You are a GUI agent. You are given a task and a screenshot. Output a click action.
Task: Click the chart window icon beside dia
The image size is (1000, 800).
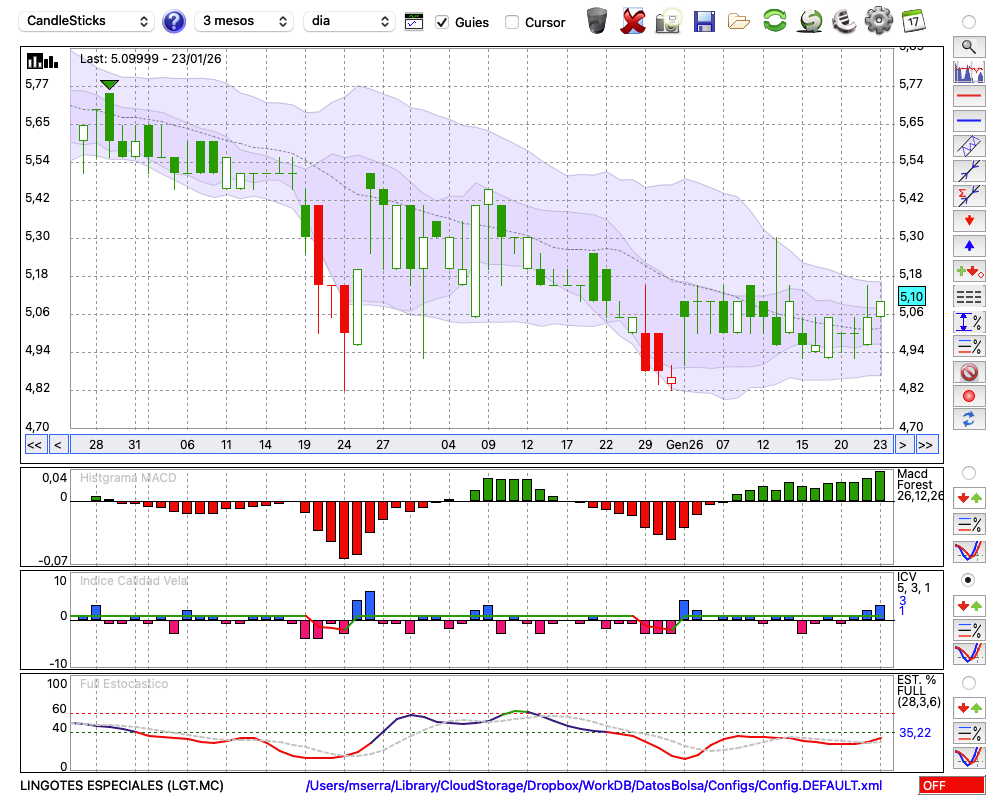414,22
